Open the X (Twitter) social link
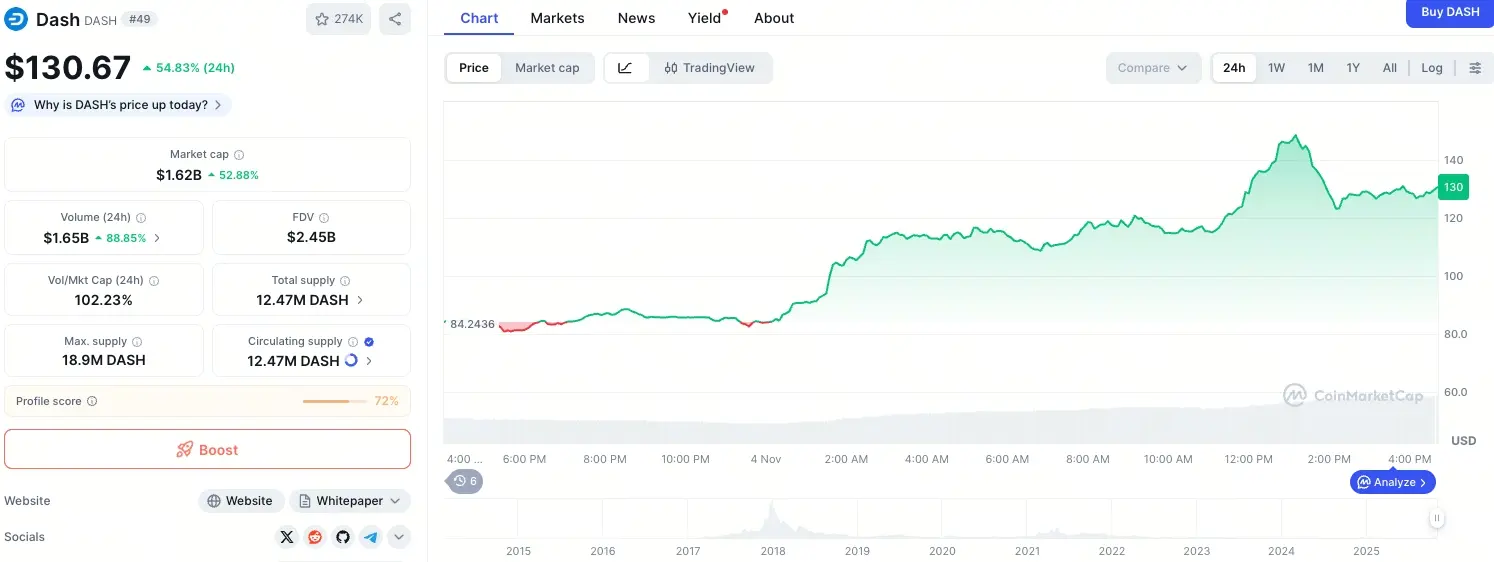 [x=287, y=537]
